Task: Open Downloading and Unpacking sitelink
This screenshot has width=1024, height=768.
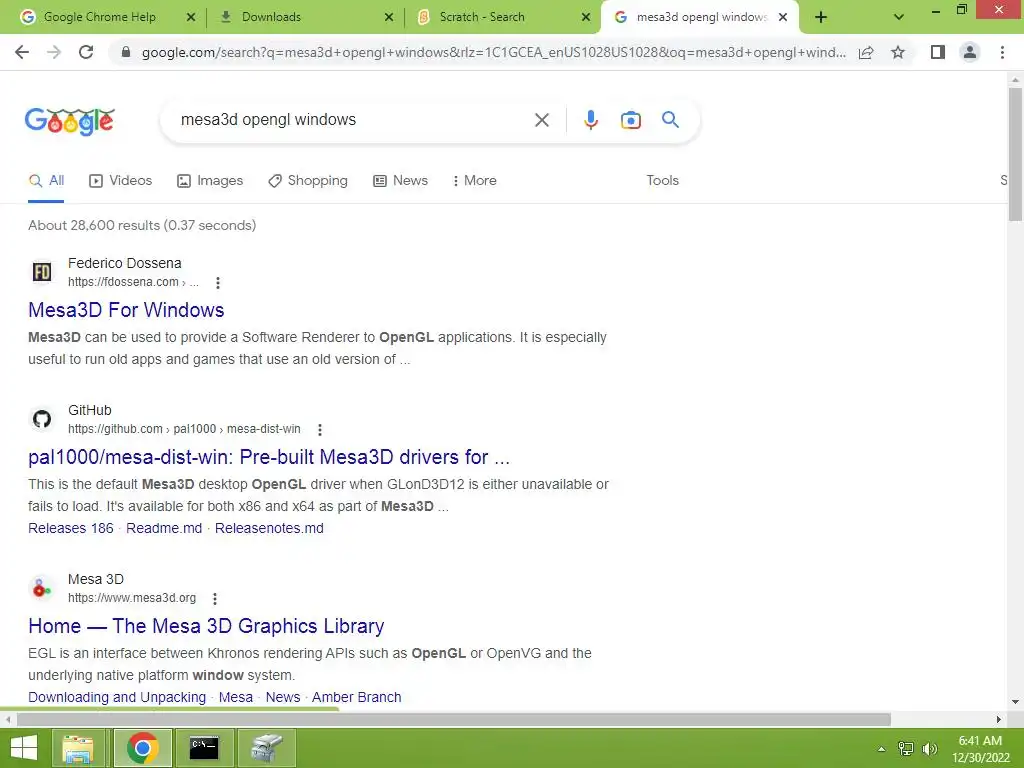Action: click(x=117, y=697)
